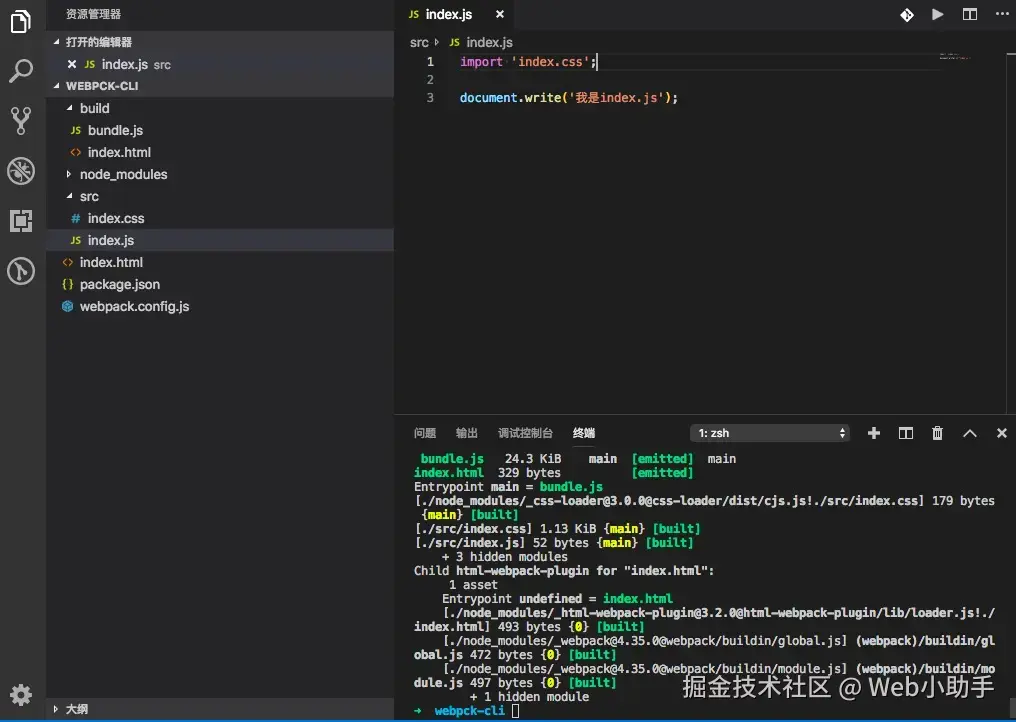Image resolution: width=1016 pixels, height=722 pixels.
Task: Click the editor minimap
Action: [x=954, y=57]
